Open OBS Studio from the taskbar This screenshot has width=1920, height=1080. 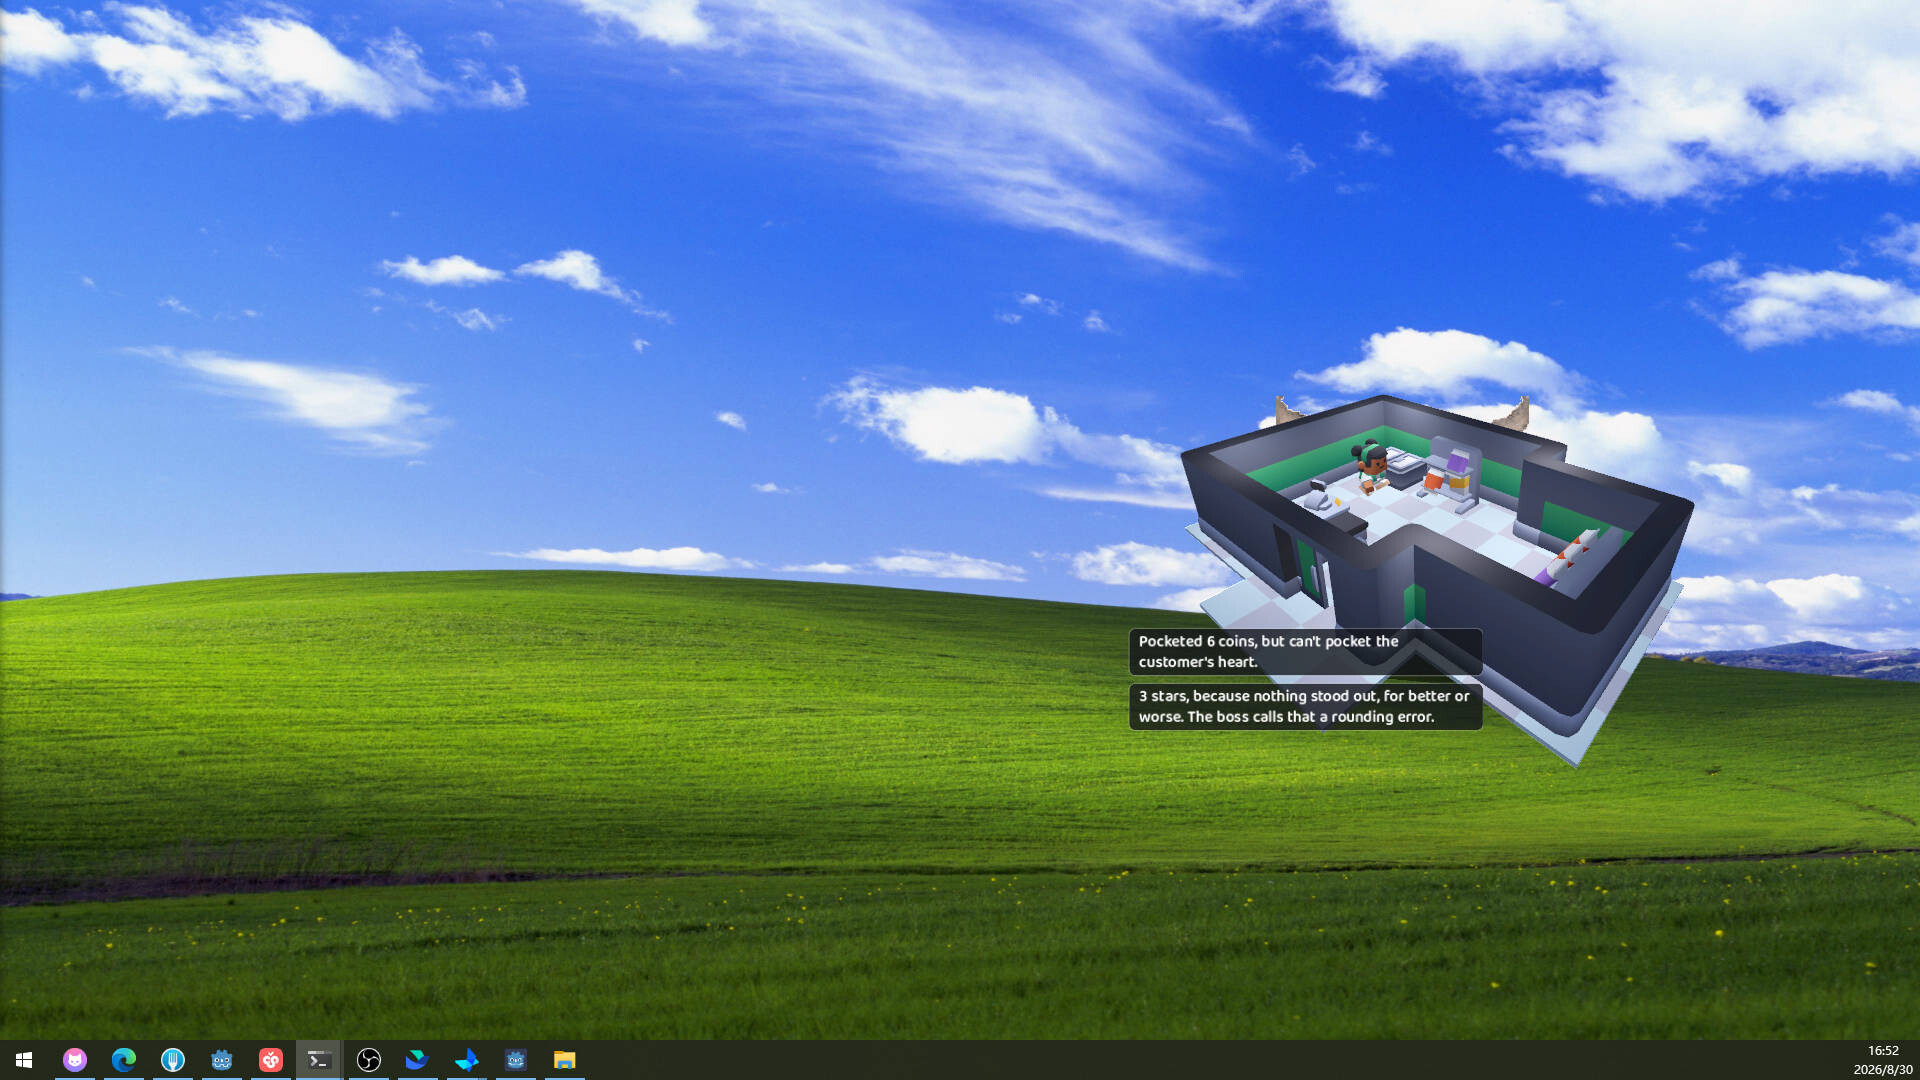(369, 1060)
